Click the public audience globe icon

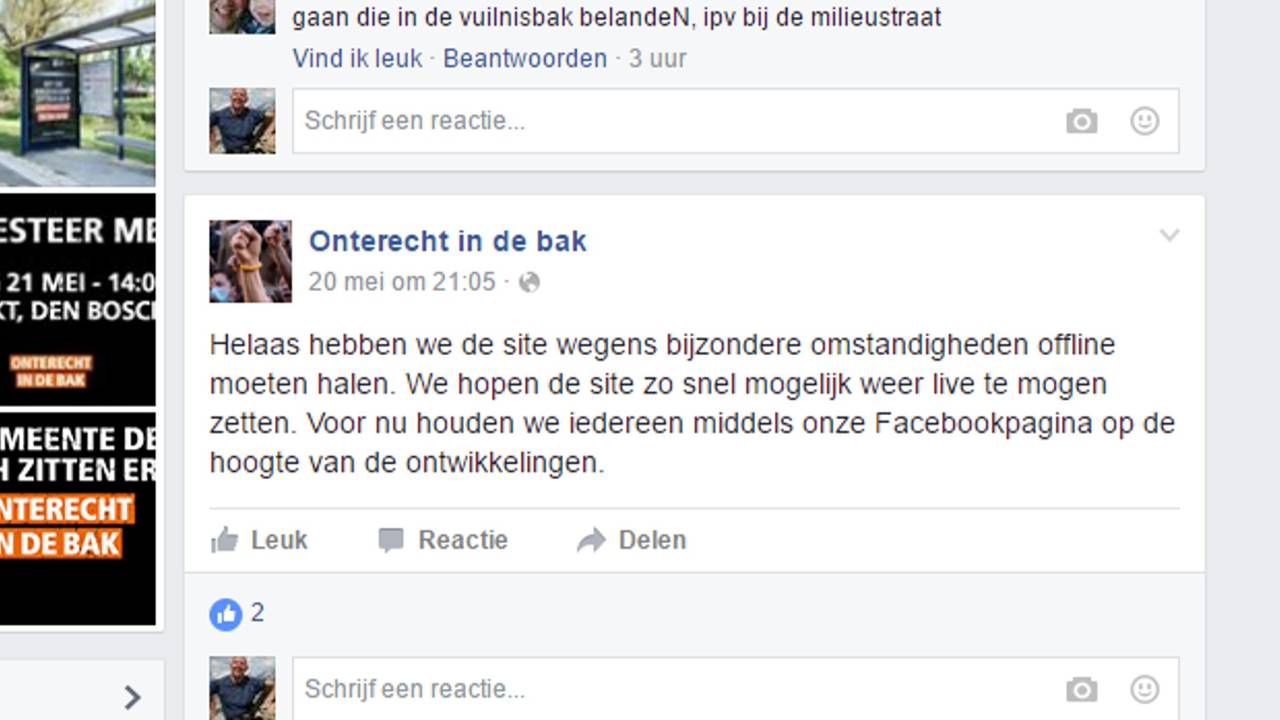529,282
